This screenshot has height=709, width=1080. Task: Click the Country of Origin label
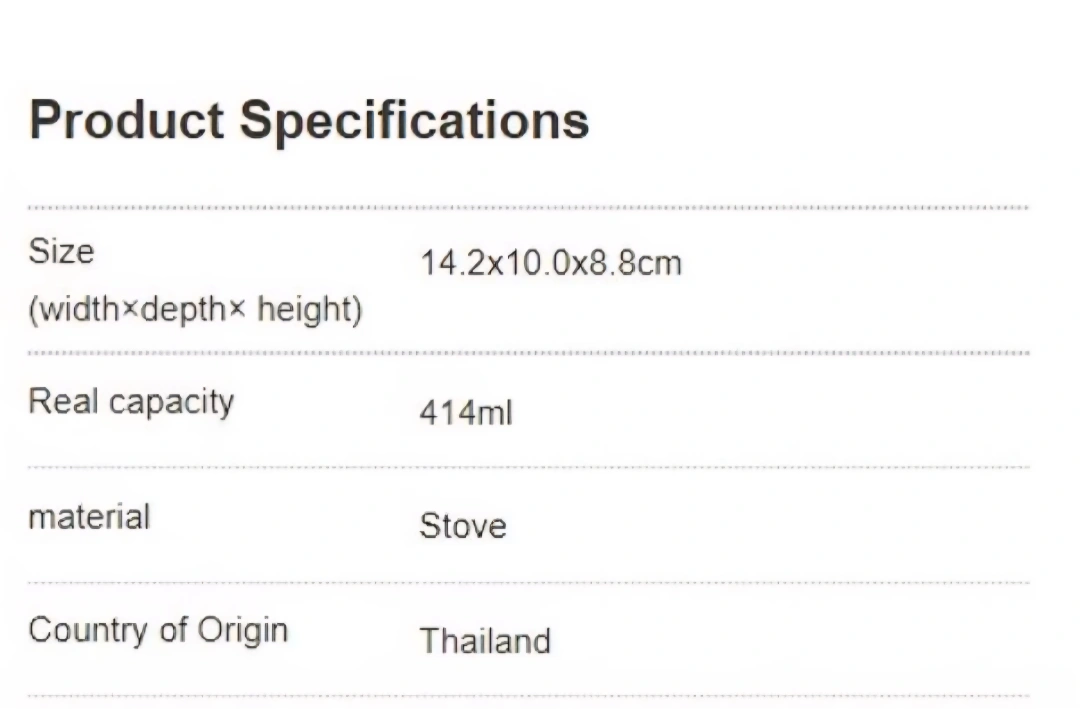coord(158,631)
